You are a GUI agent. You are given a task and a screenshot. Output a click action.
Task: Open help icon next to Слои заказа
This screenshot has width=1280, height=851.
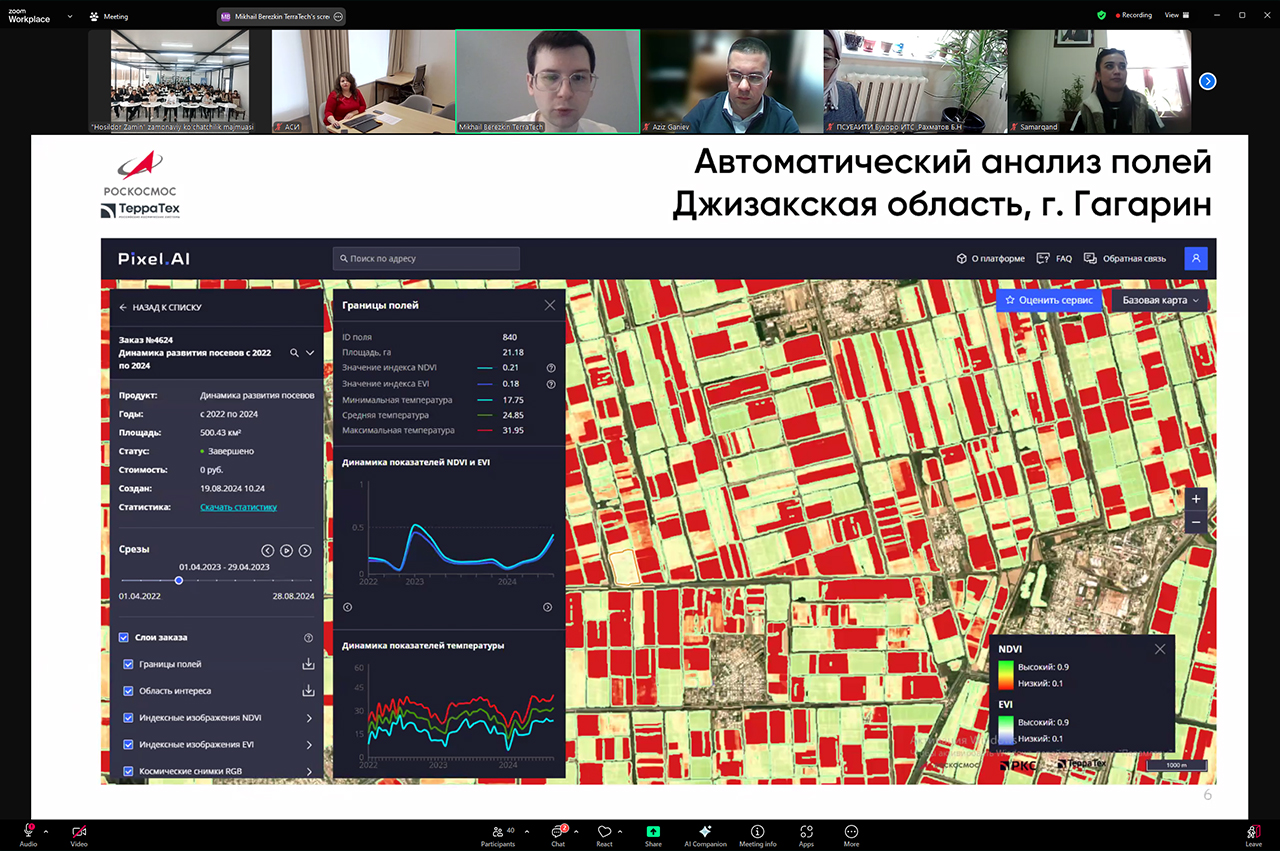click(x=308, y=637)
